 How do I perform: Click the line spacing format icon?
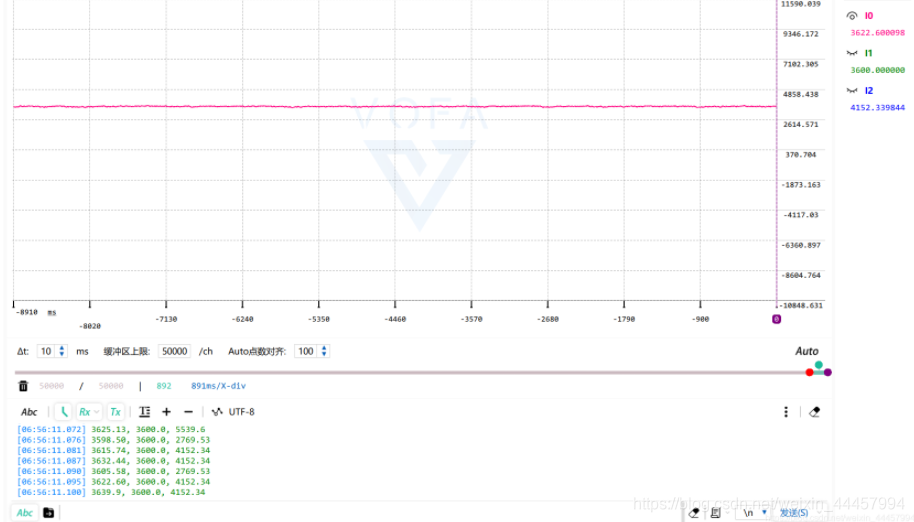point(145,412)
